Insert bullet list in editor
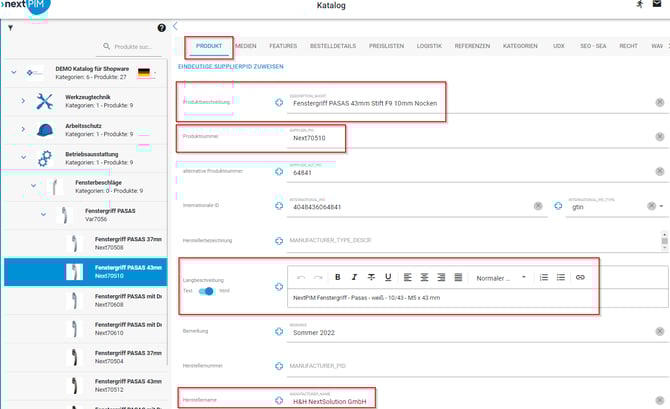Viewport: 670px width, 409px height. click(x=561, y=277)
